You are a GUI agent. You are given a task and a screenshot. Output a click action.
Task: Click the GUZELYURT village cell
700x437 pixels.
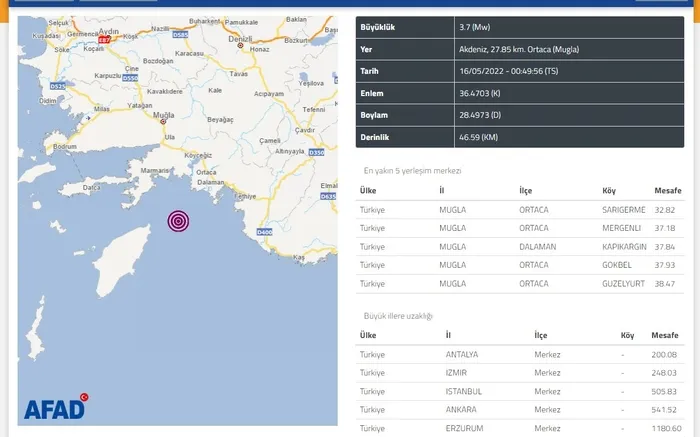623,284
